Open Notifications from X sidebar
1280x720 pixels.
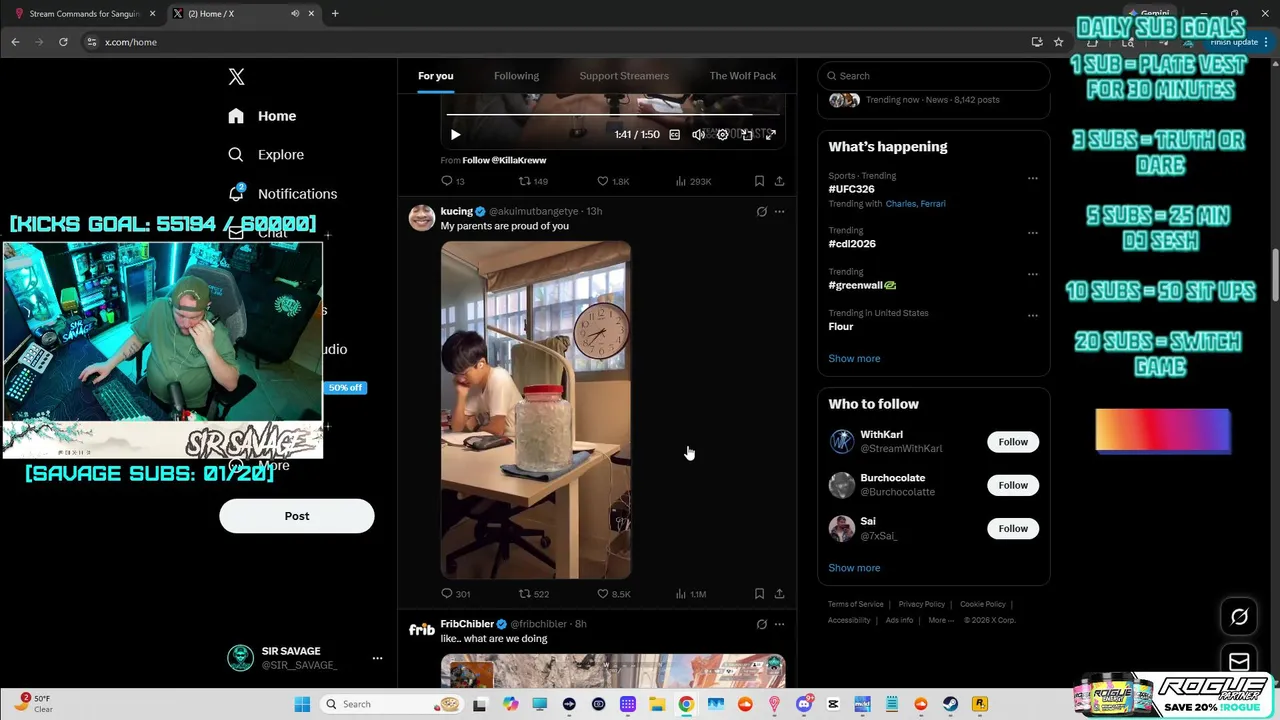click(x=282, y=194)
